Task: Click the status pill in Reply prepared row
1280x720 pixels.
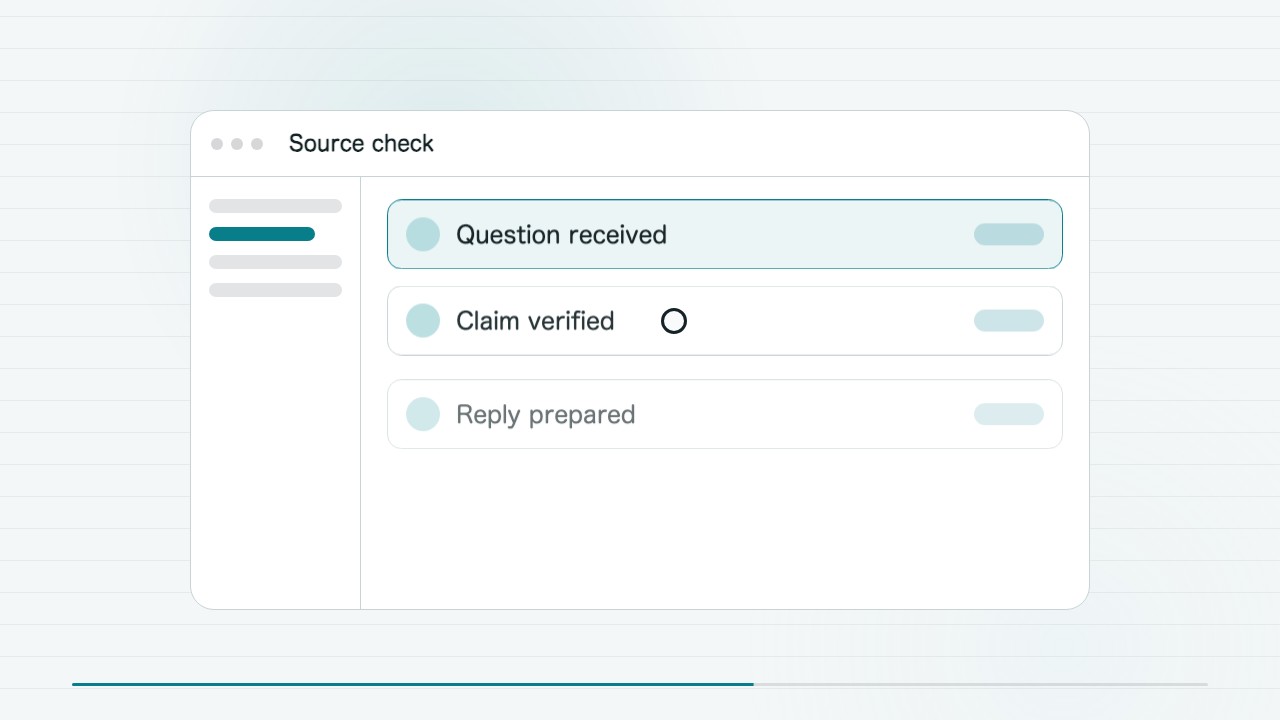Action: coord(1009,414)
